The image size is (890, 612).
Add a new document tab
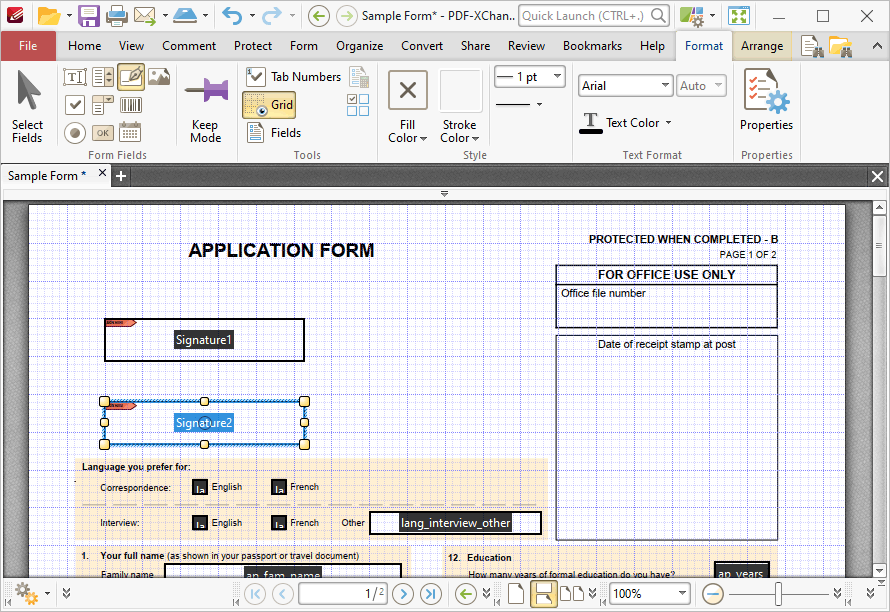pyautogui.click(x=120, y=176)
